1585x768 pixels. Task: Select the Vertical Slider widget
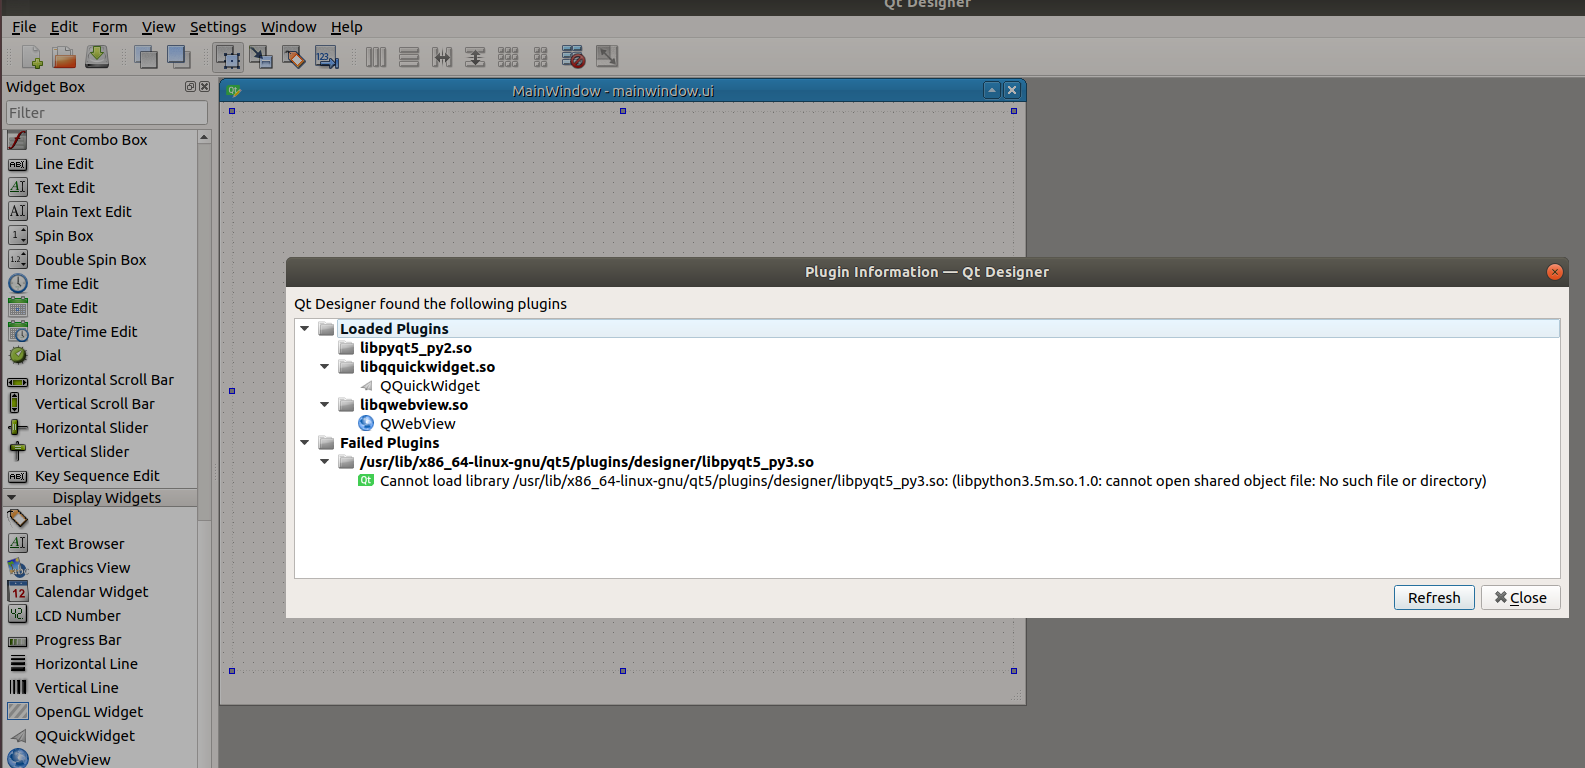click(82, 452)
